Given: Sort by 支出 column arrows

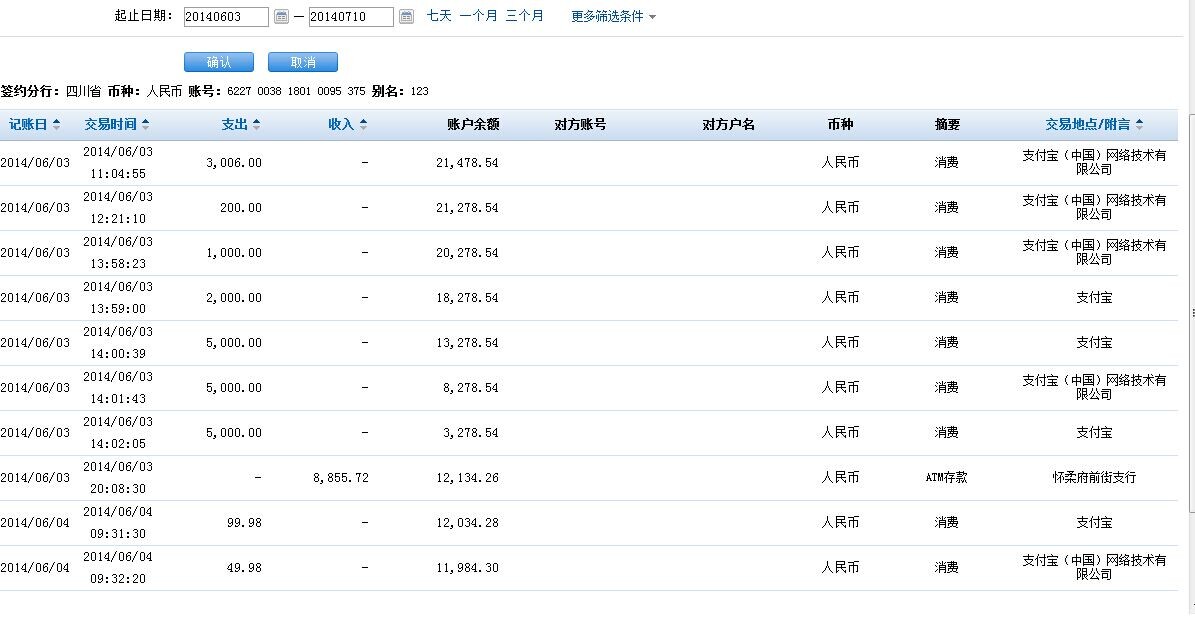Looking at the screenshot, I should point(257,125).
